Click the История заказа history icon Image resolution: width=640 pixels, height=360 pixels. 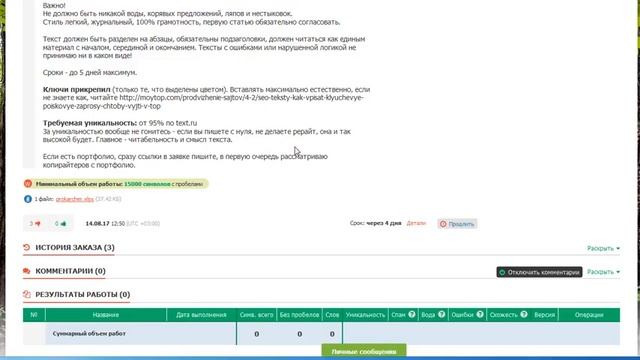(27, 247)
